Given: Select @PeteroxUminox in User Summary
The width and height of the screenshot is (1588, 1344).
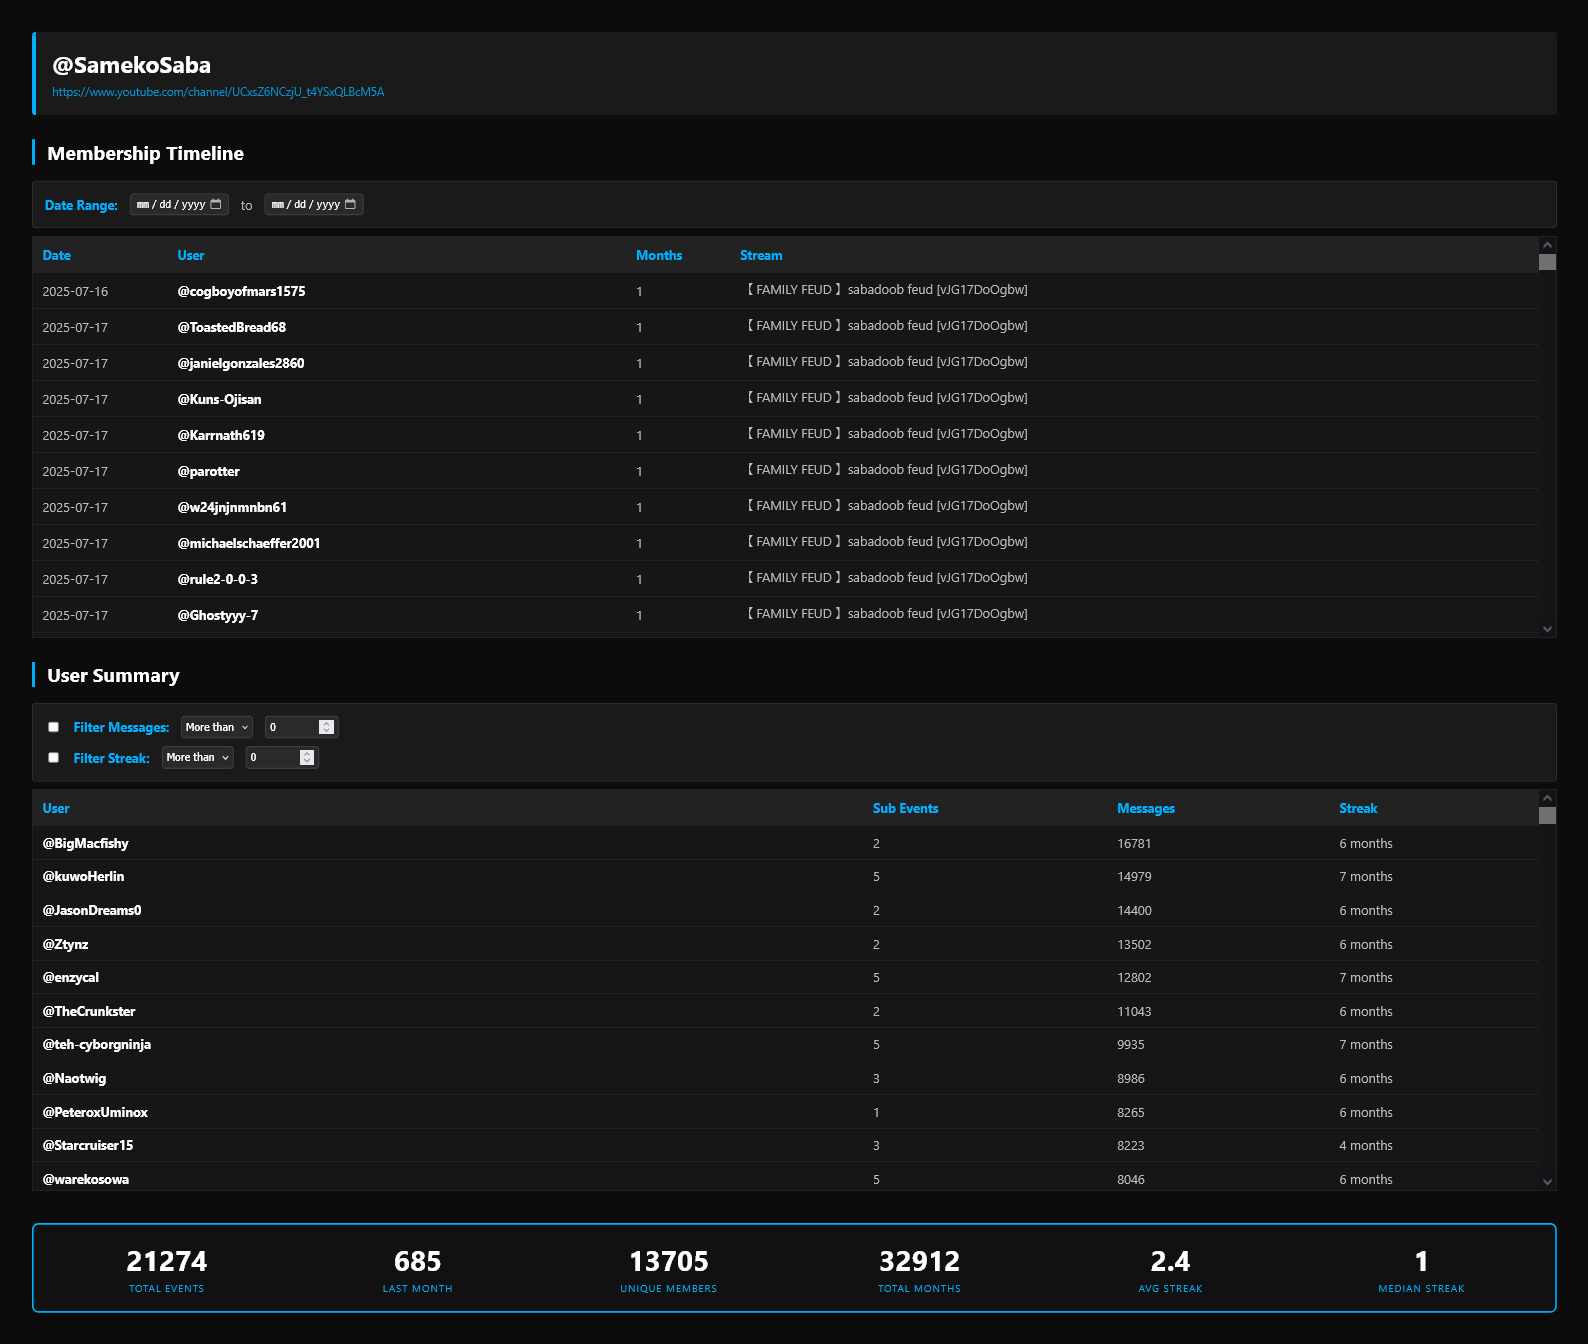Looking at the screenshot, I should point(95,1112).
